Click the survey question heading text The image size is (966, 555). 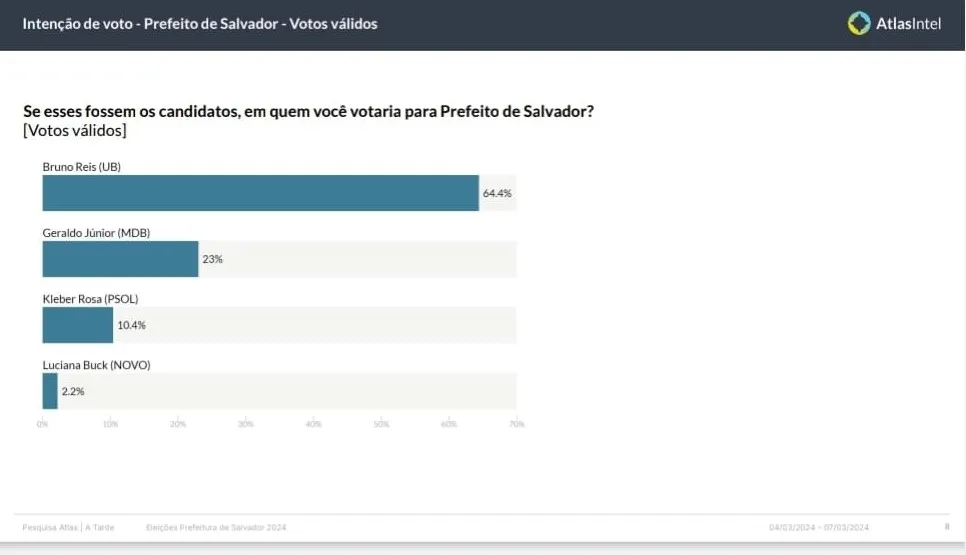click(308, 111)
